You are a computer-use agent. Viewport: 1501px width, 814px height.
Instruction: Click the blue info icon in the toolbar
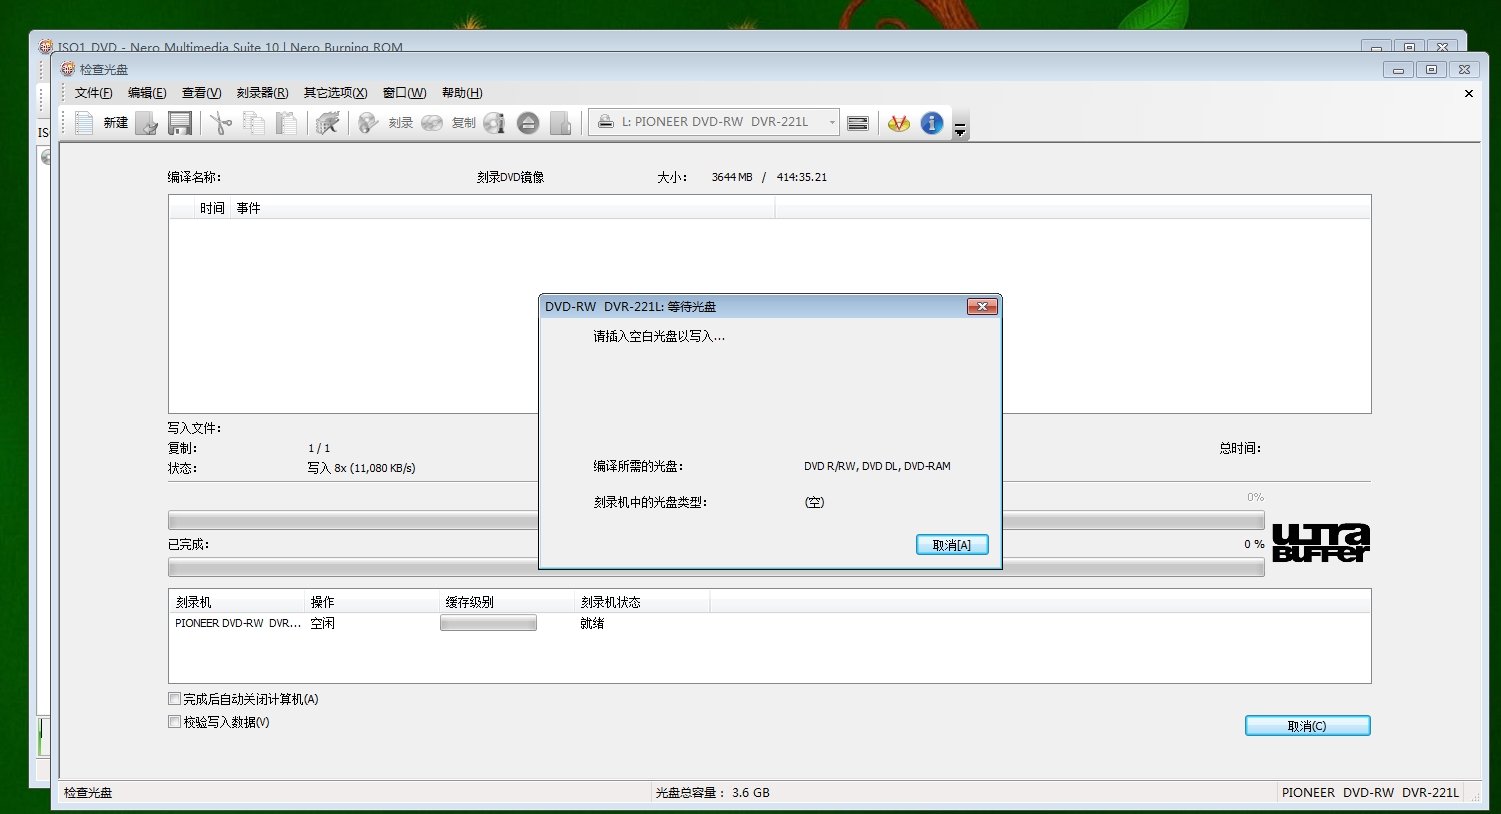pyautogui.click(x=930, y=123)
